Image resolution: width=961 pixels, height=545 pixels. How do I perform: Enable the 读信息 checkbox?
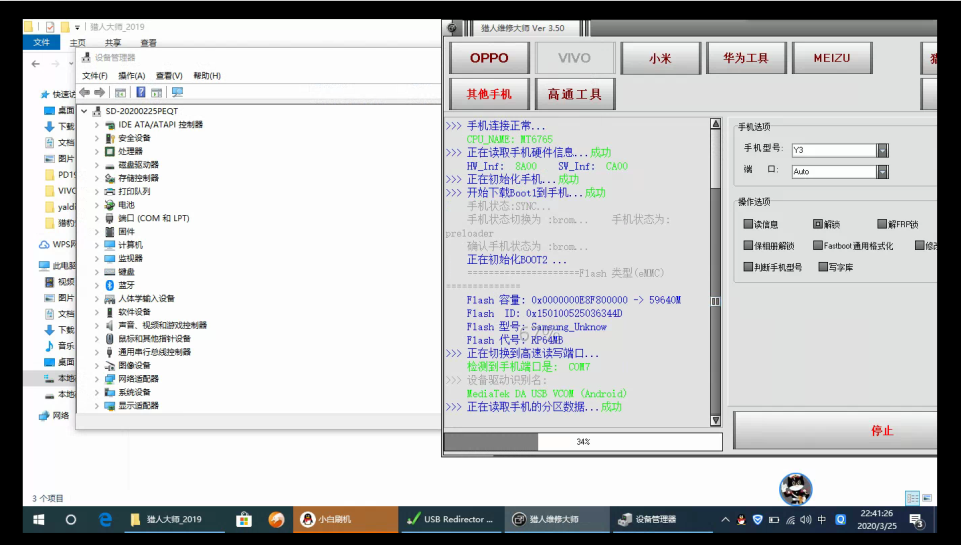click(748, 224)
